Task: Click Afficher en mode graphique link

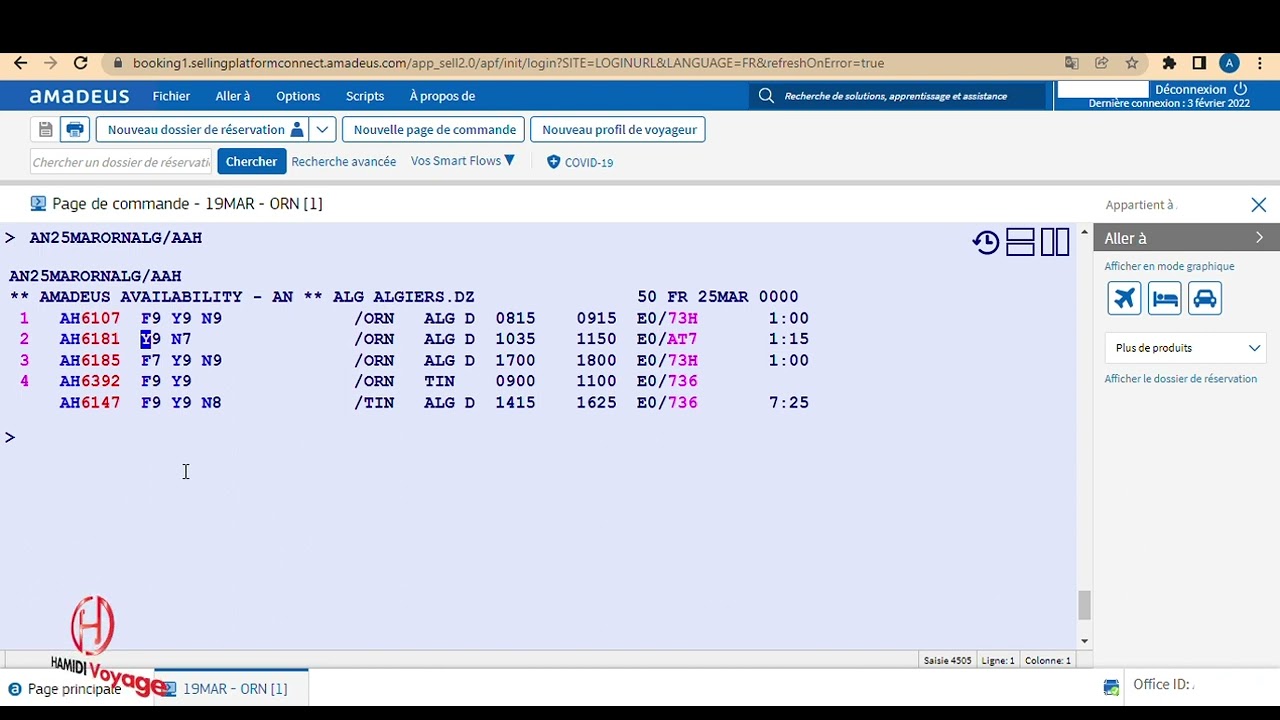Action: click(1169, 266)
